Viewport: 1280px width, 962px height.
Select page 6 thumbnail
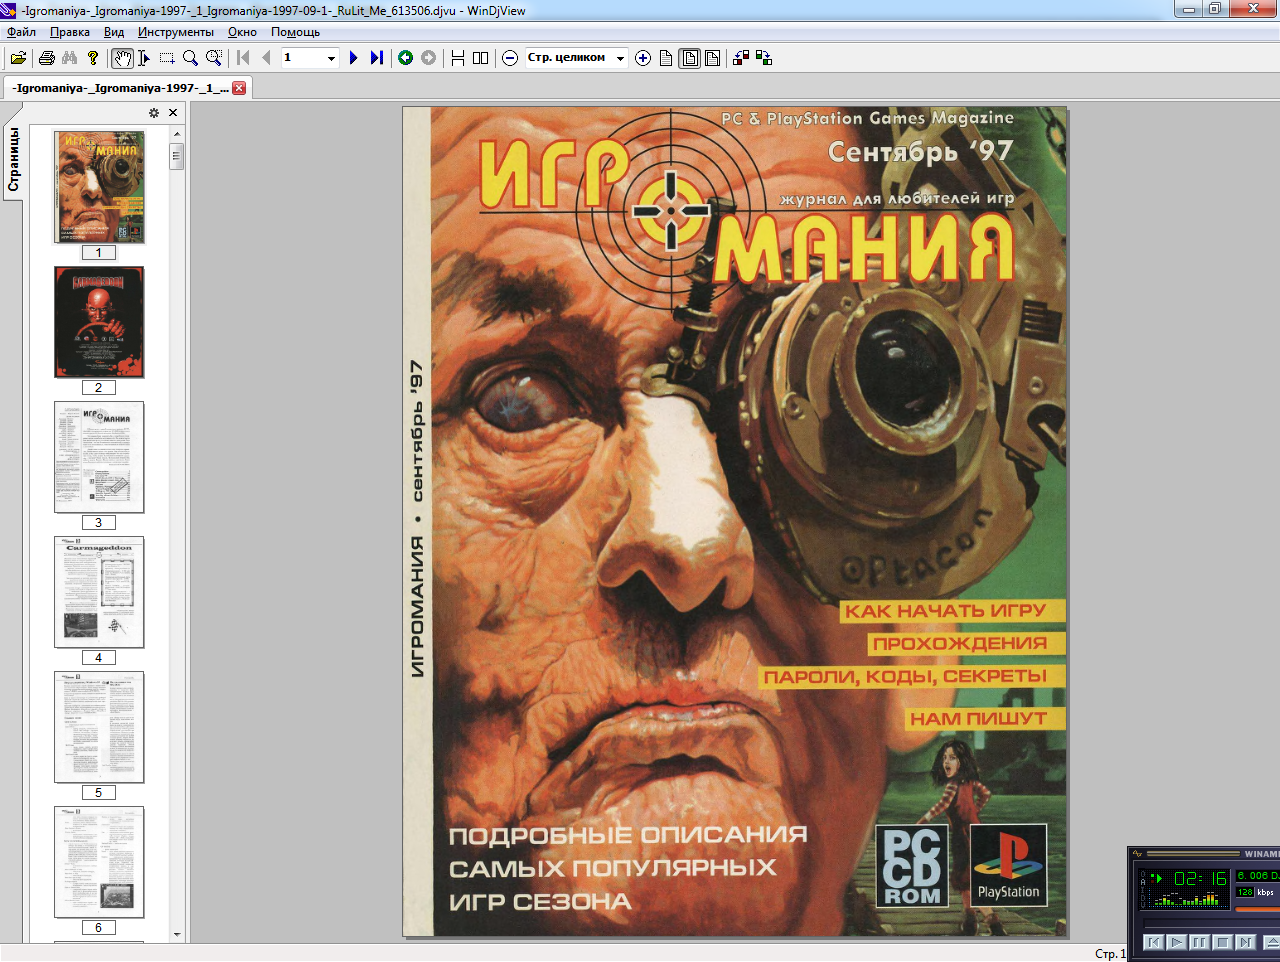(x=99, y=862)
